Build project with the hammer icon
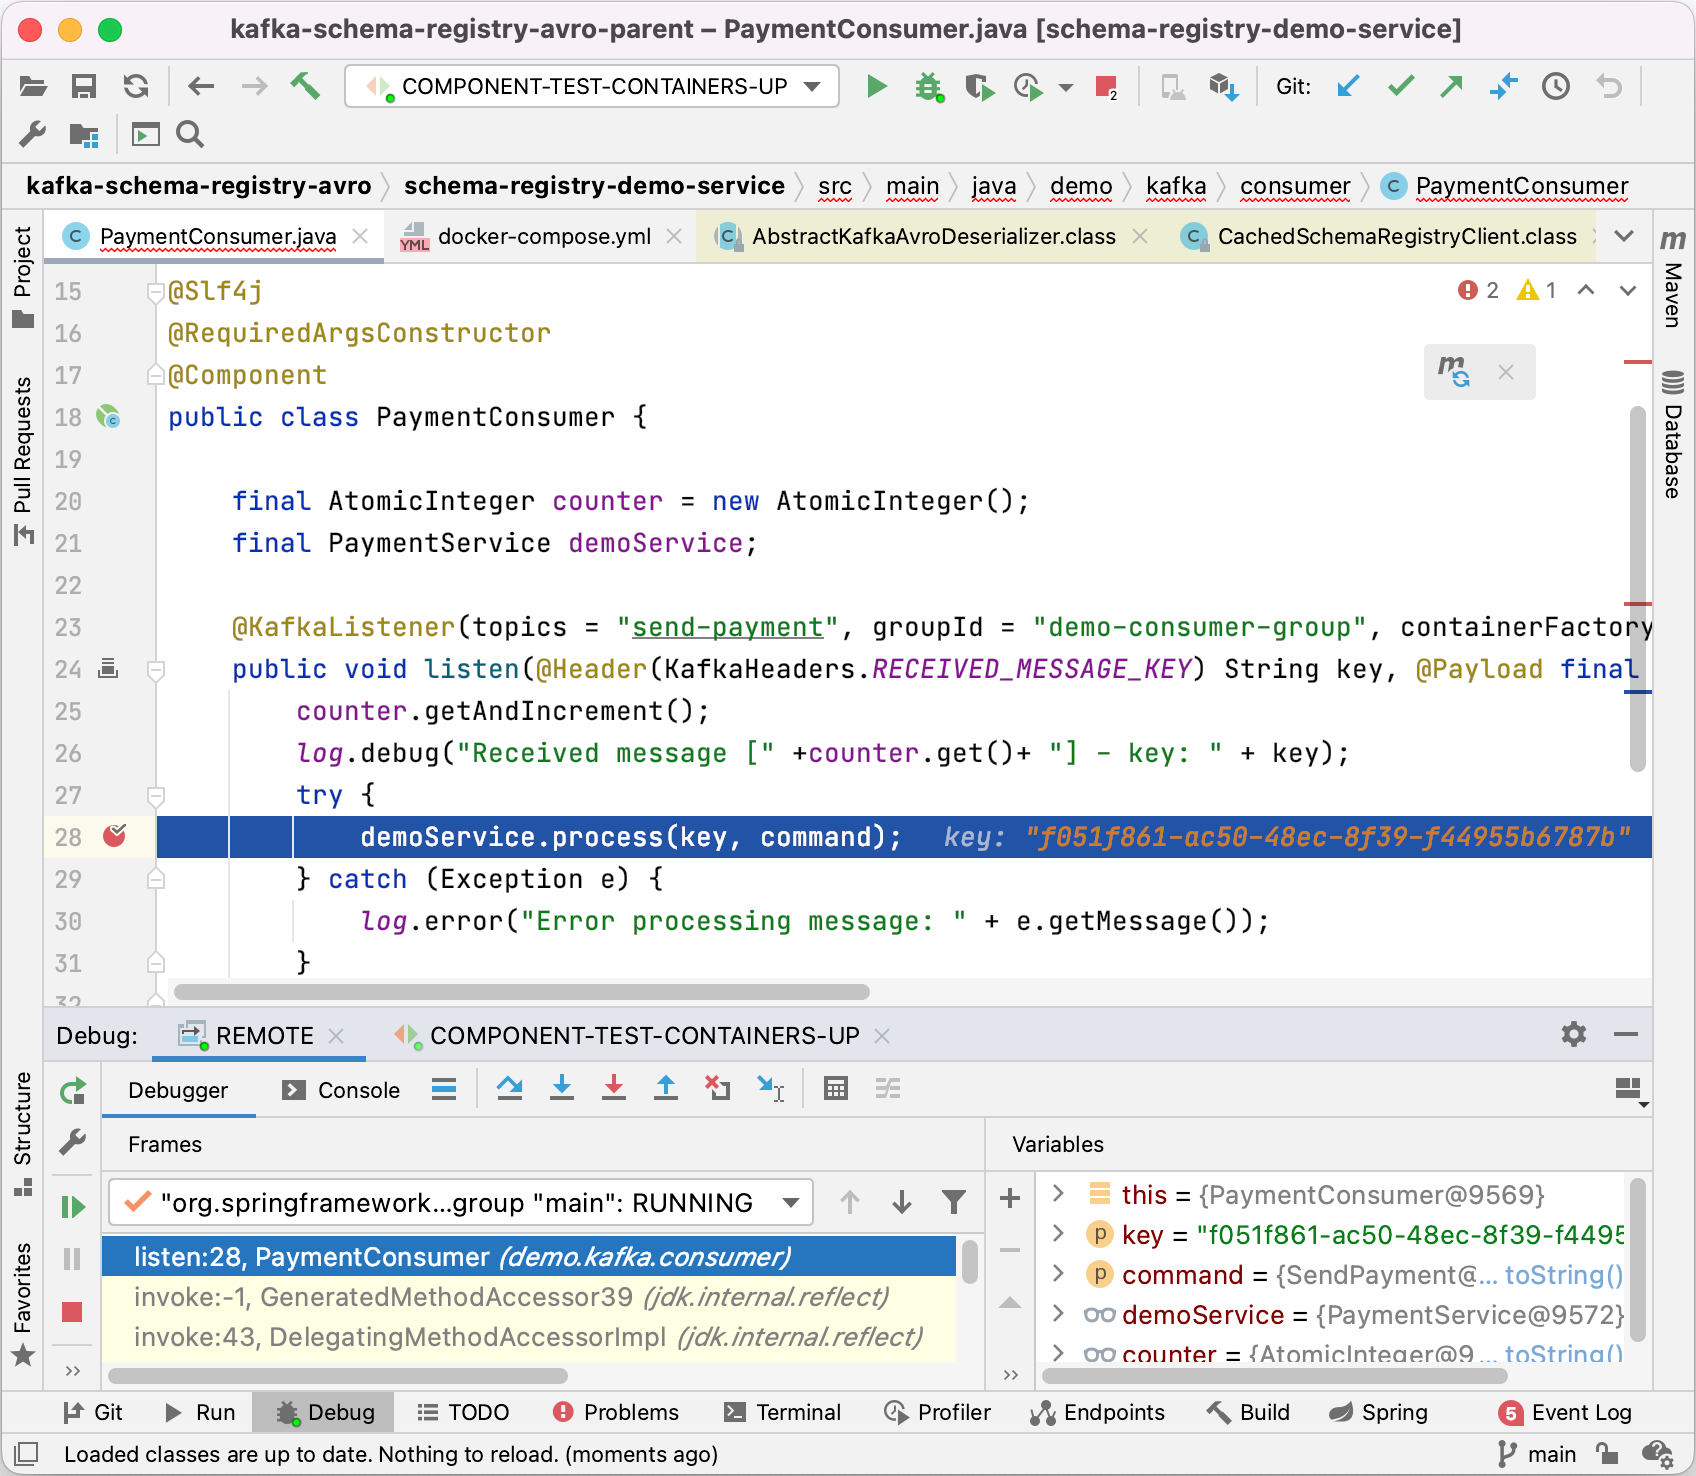 [305, 87]
